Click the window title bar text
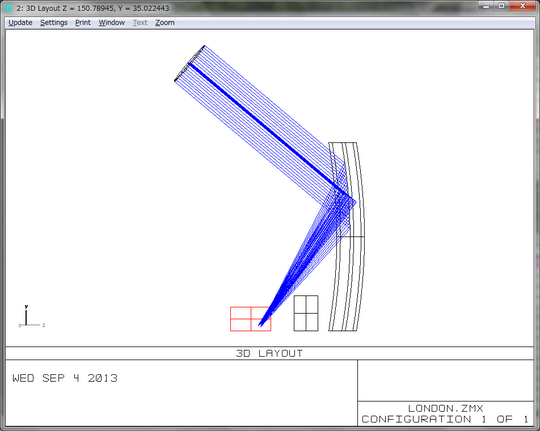Viewport: 540px width, 431px height. click(x=93, y=8)
